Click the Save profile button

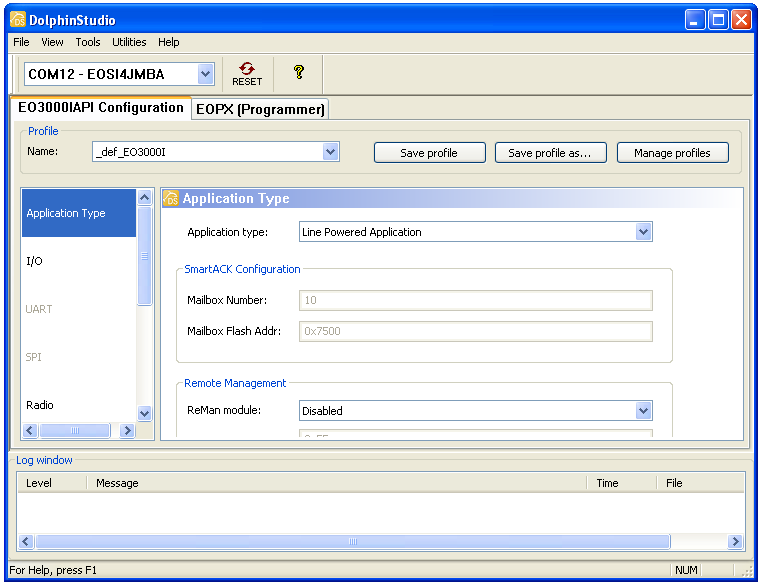[430, 153]
